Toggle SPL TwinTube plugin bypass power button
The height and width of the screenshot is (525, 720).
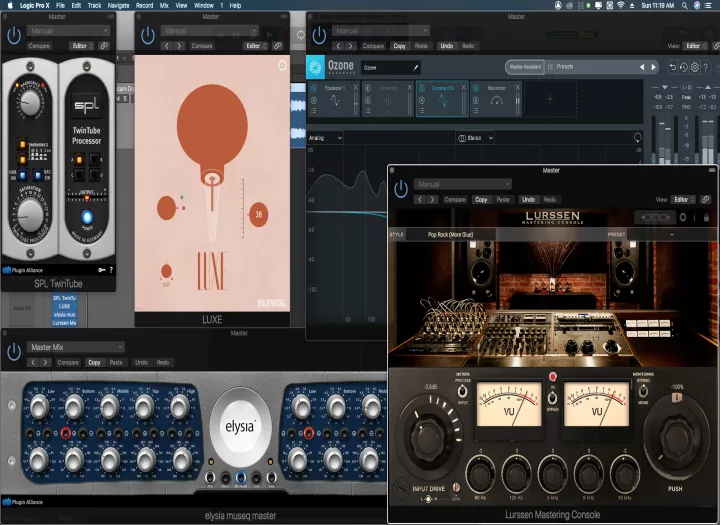point(14,35)
